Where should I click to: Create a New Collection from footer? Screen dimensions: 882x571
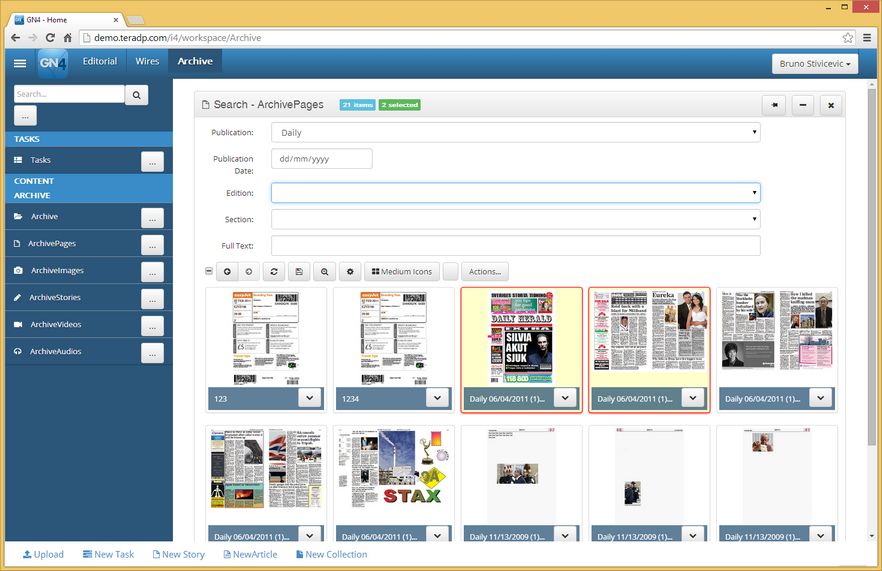[332, 554]
